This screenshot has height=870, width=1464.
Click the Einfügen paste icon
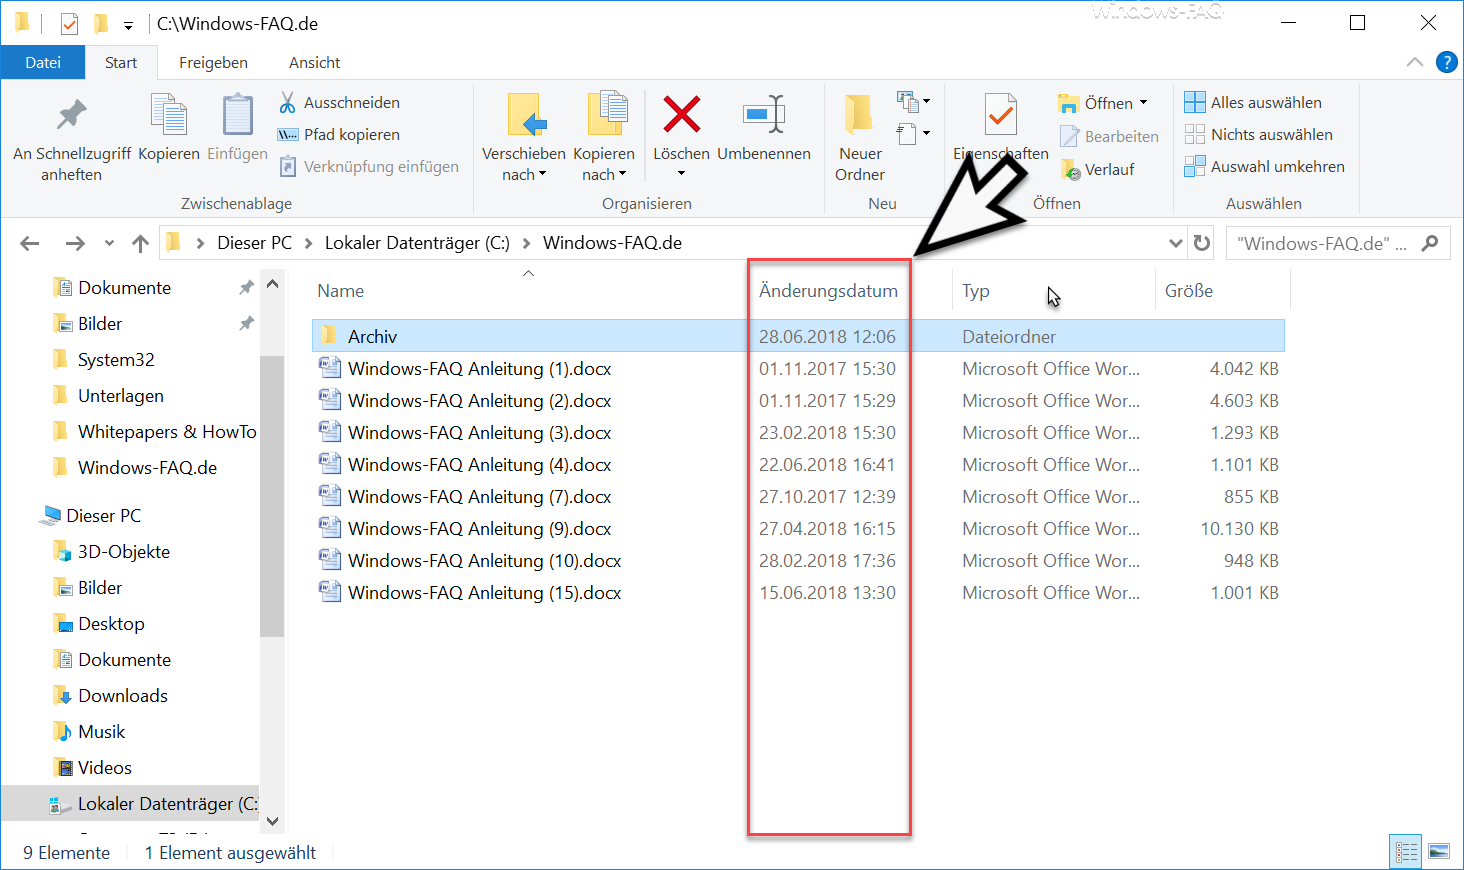(237, 116)
